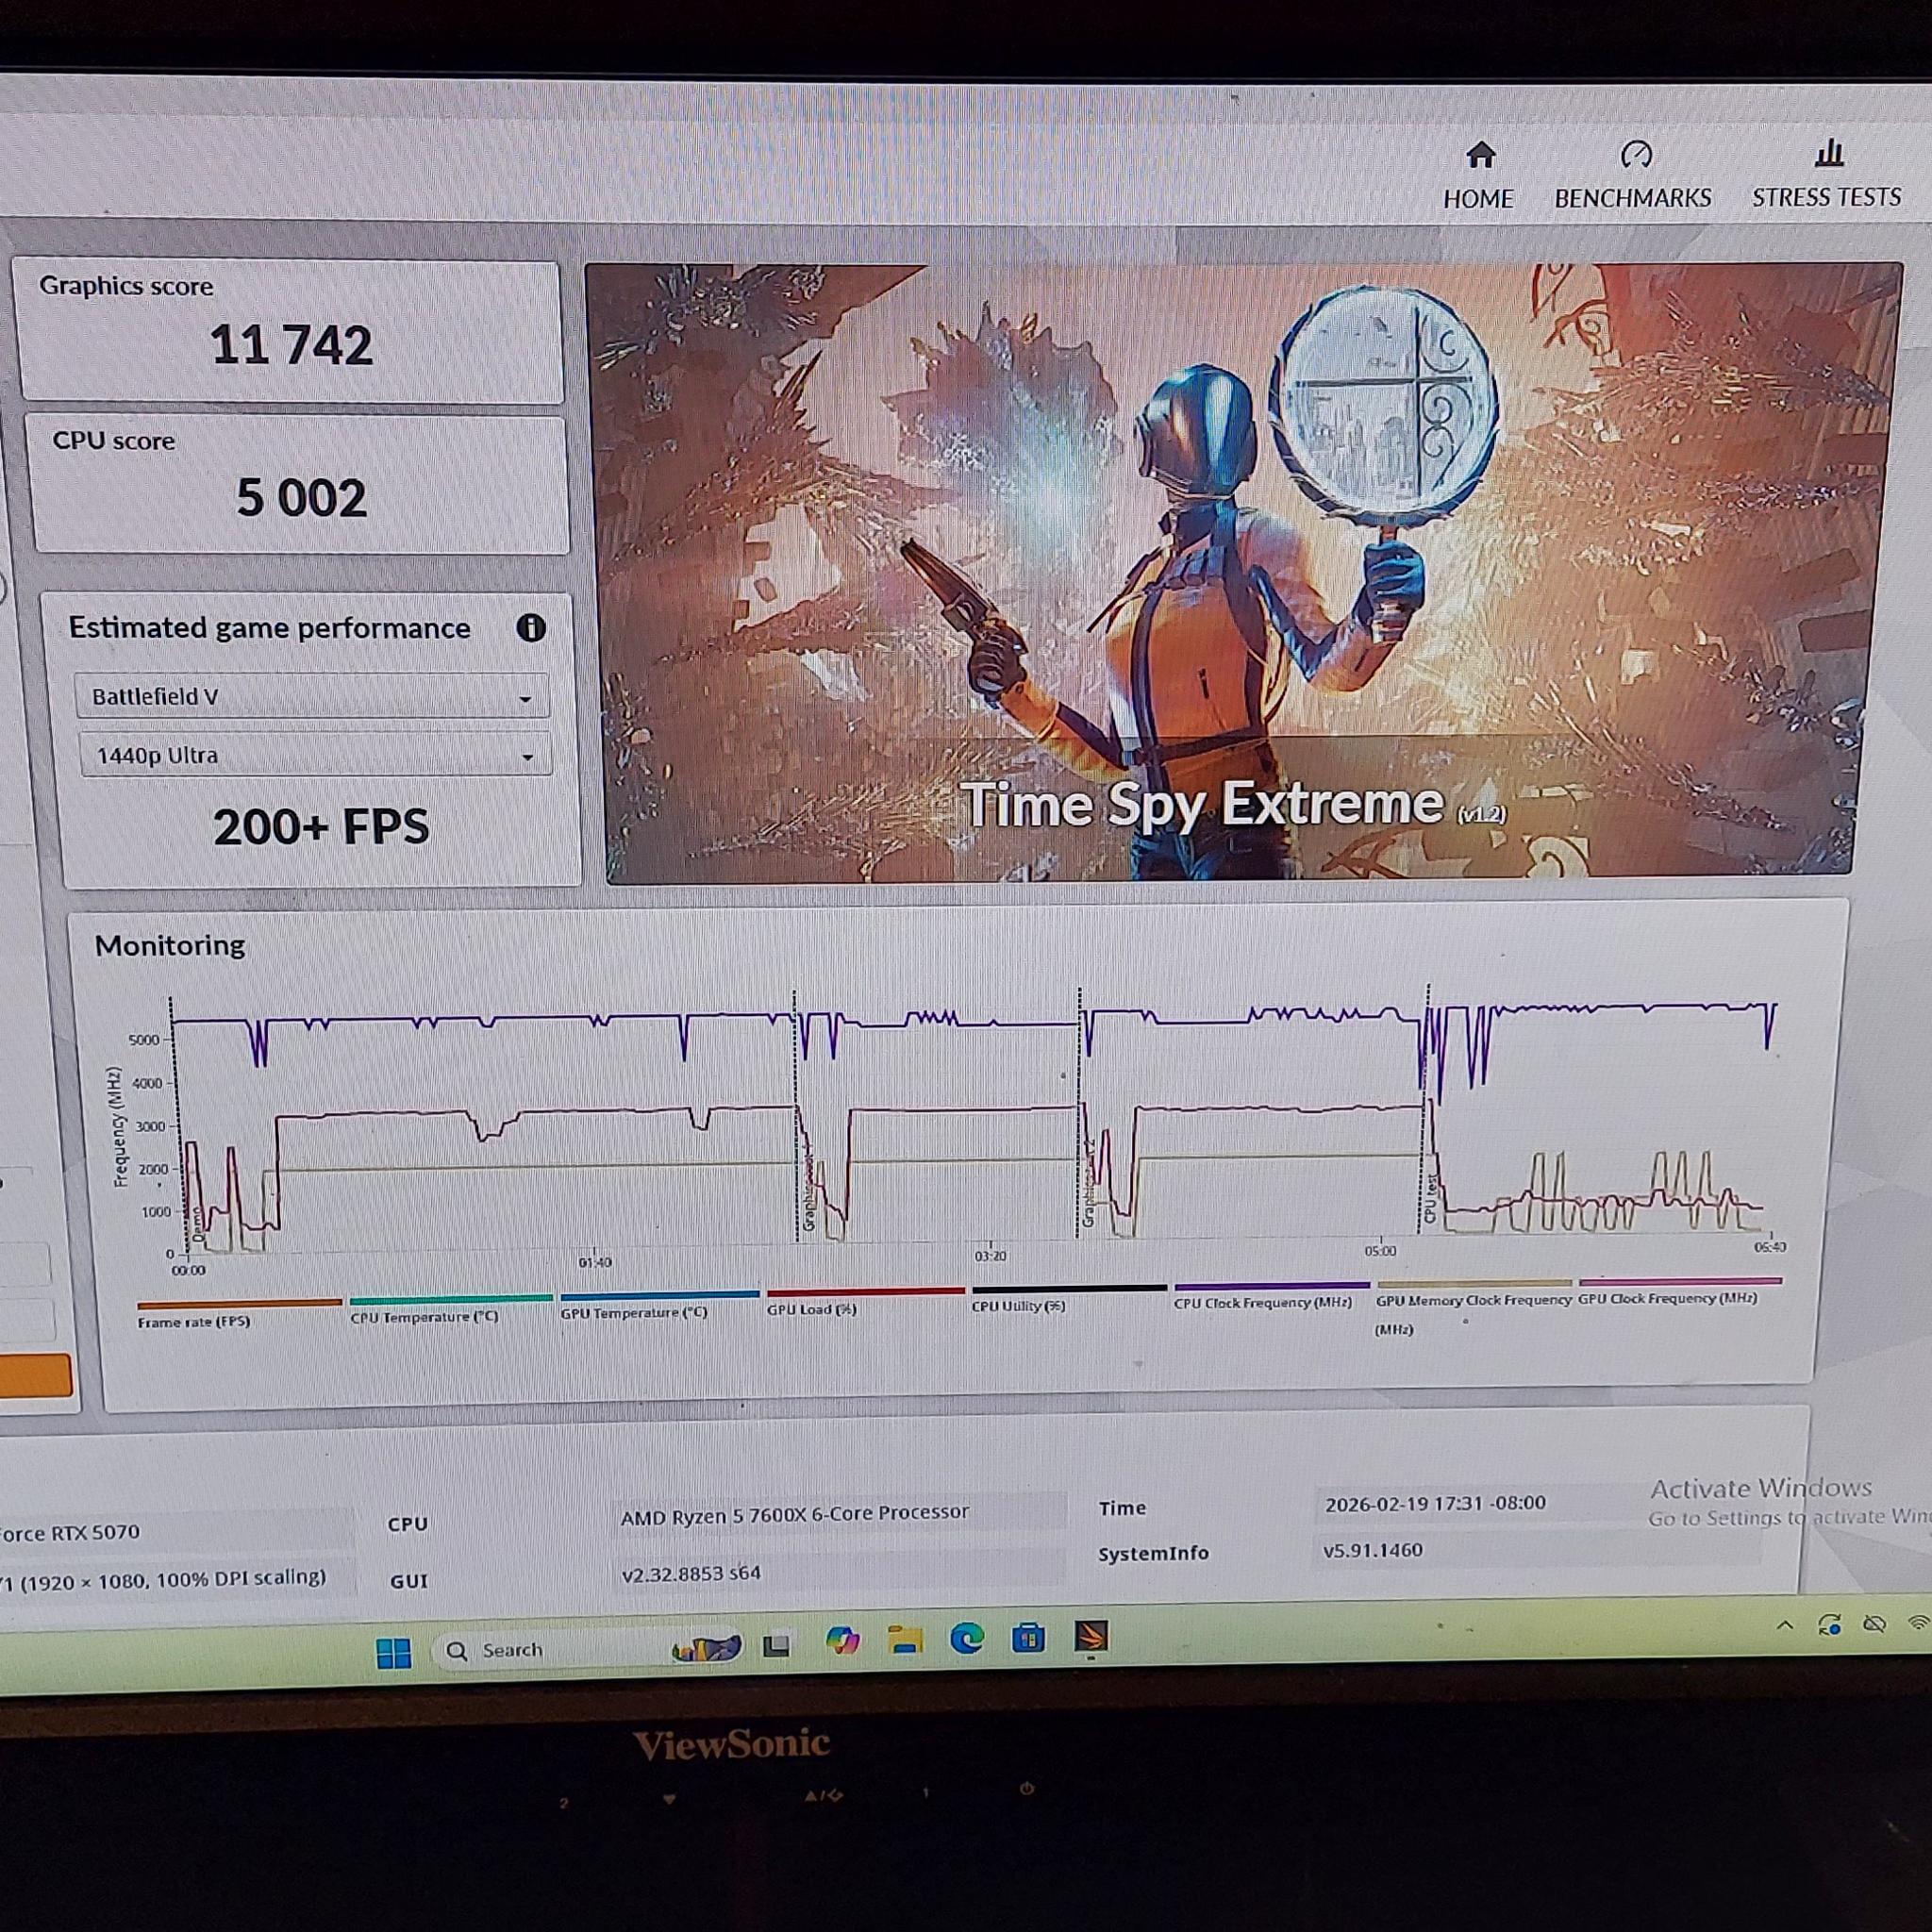This screenshot has width=1932, height=1932.
Task: Launch Copilot from the taskbar
Action: click(x=842, y=1641)
